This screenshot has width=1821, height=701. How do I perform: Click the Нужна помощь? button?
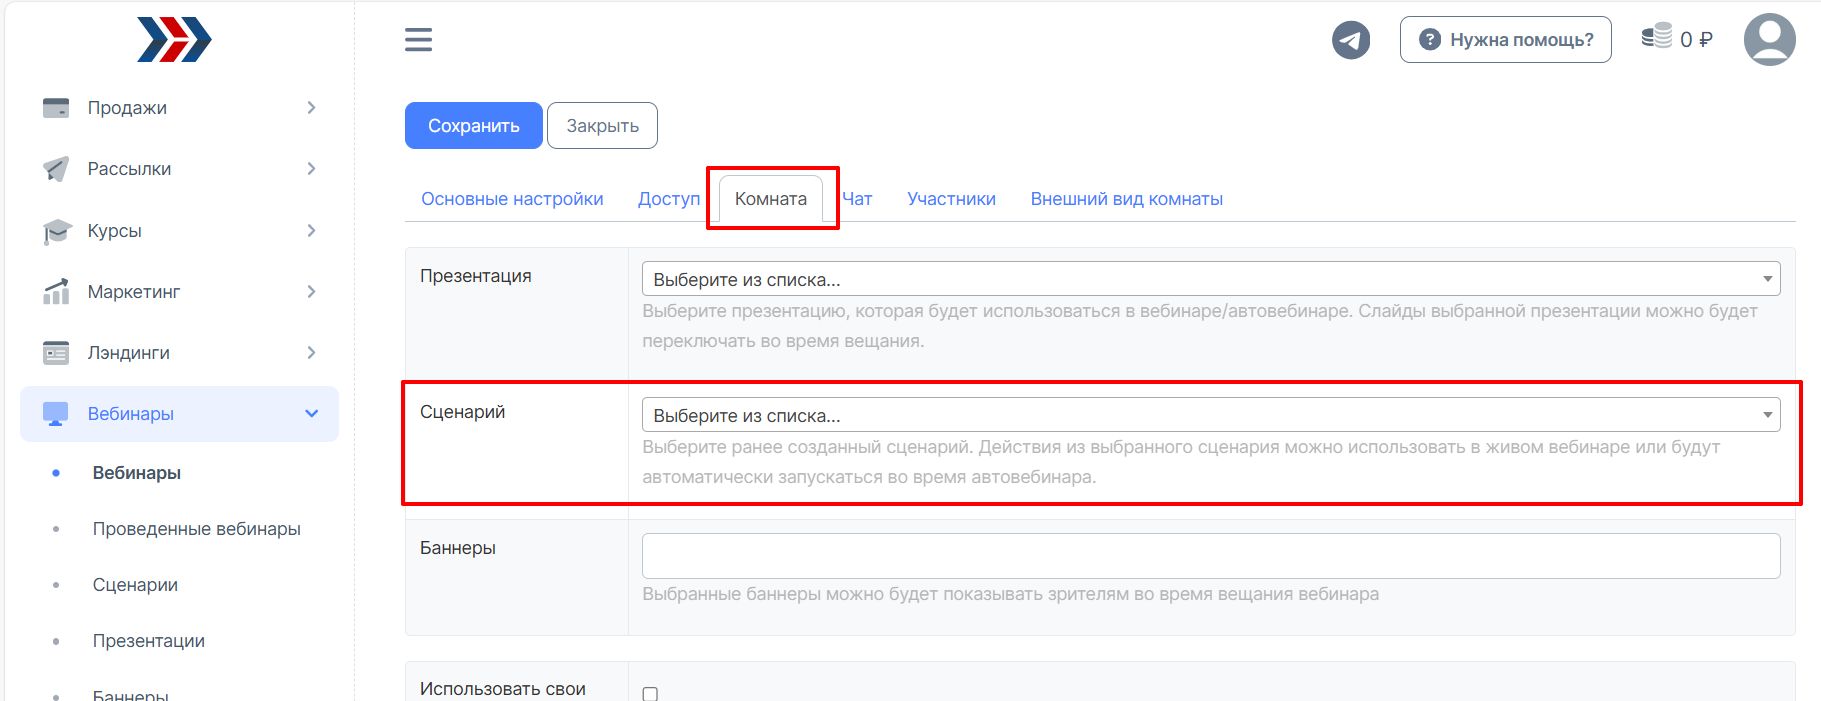(1505, 40)
